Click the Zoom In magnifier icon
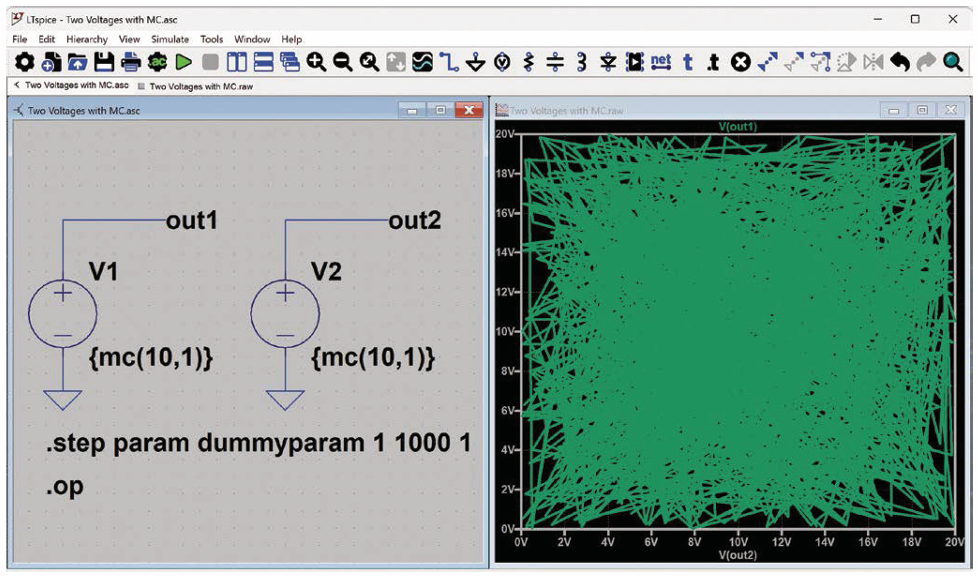978x578 pixels. click(x=317, y=63)
